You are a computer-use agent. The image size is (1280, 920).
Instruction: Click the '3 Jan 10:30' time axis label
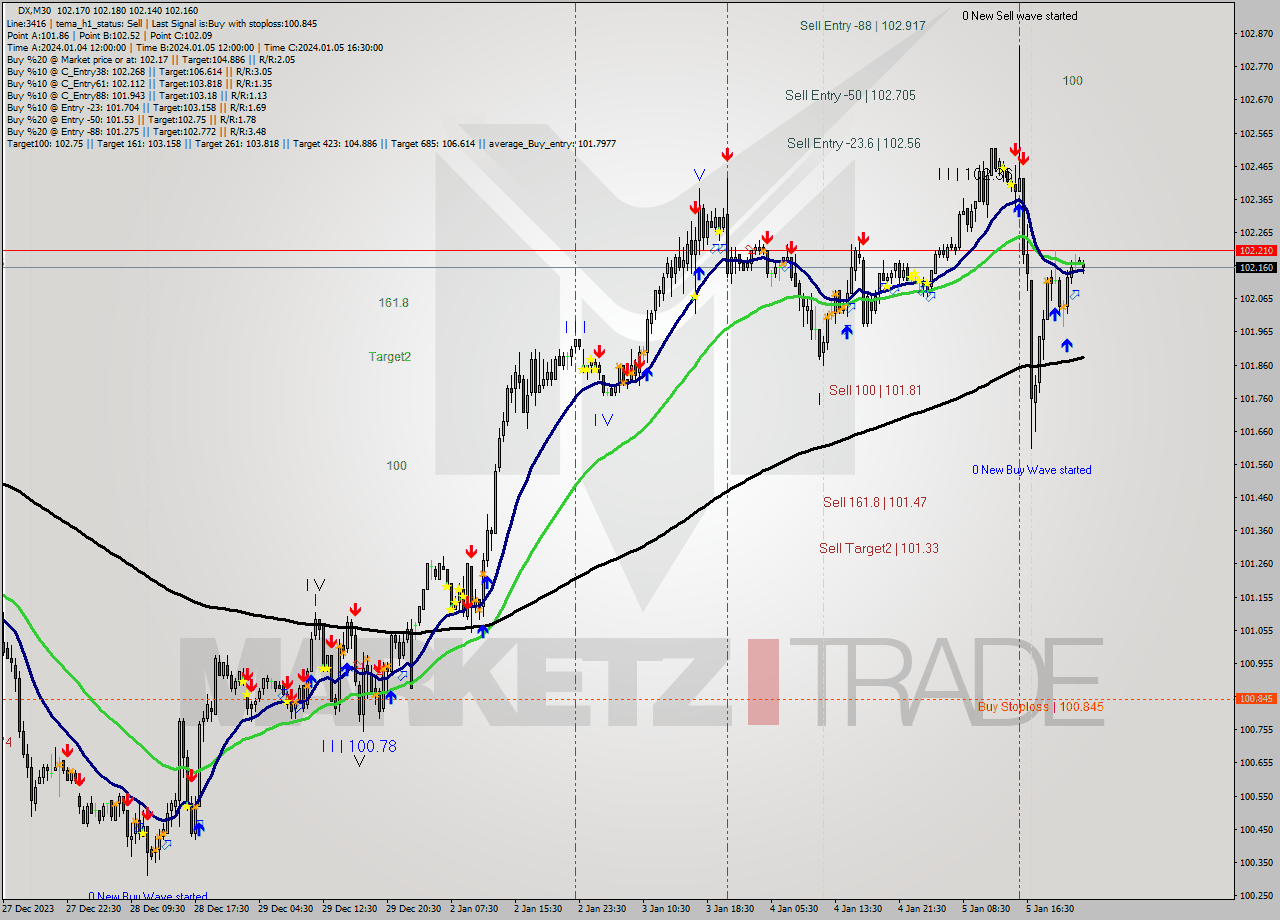pos(667,909)
